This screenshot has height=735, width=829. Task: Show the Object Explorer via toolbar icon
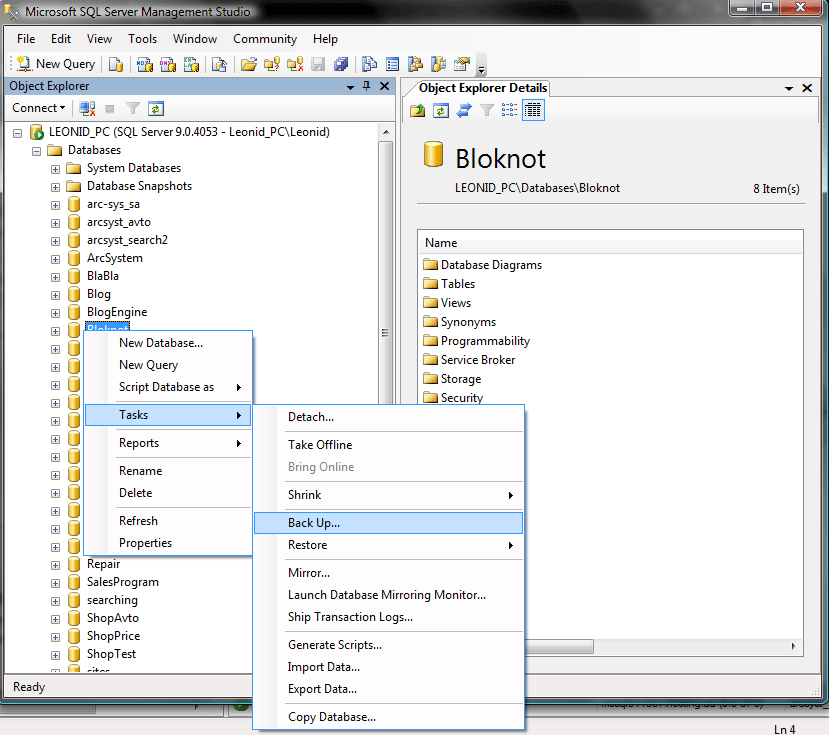pyautogui.click(x=415, y=65)
